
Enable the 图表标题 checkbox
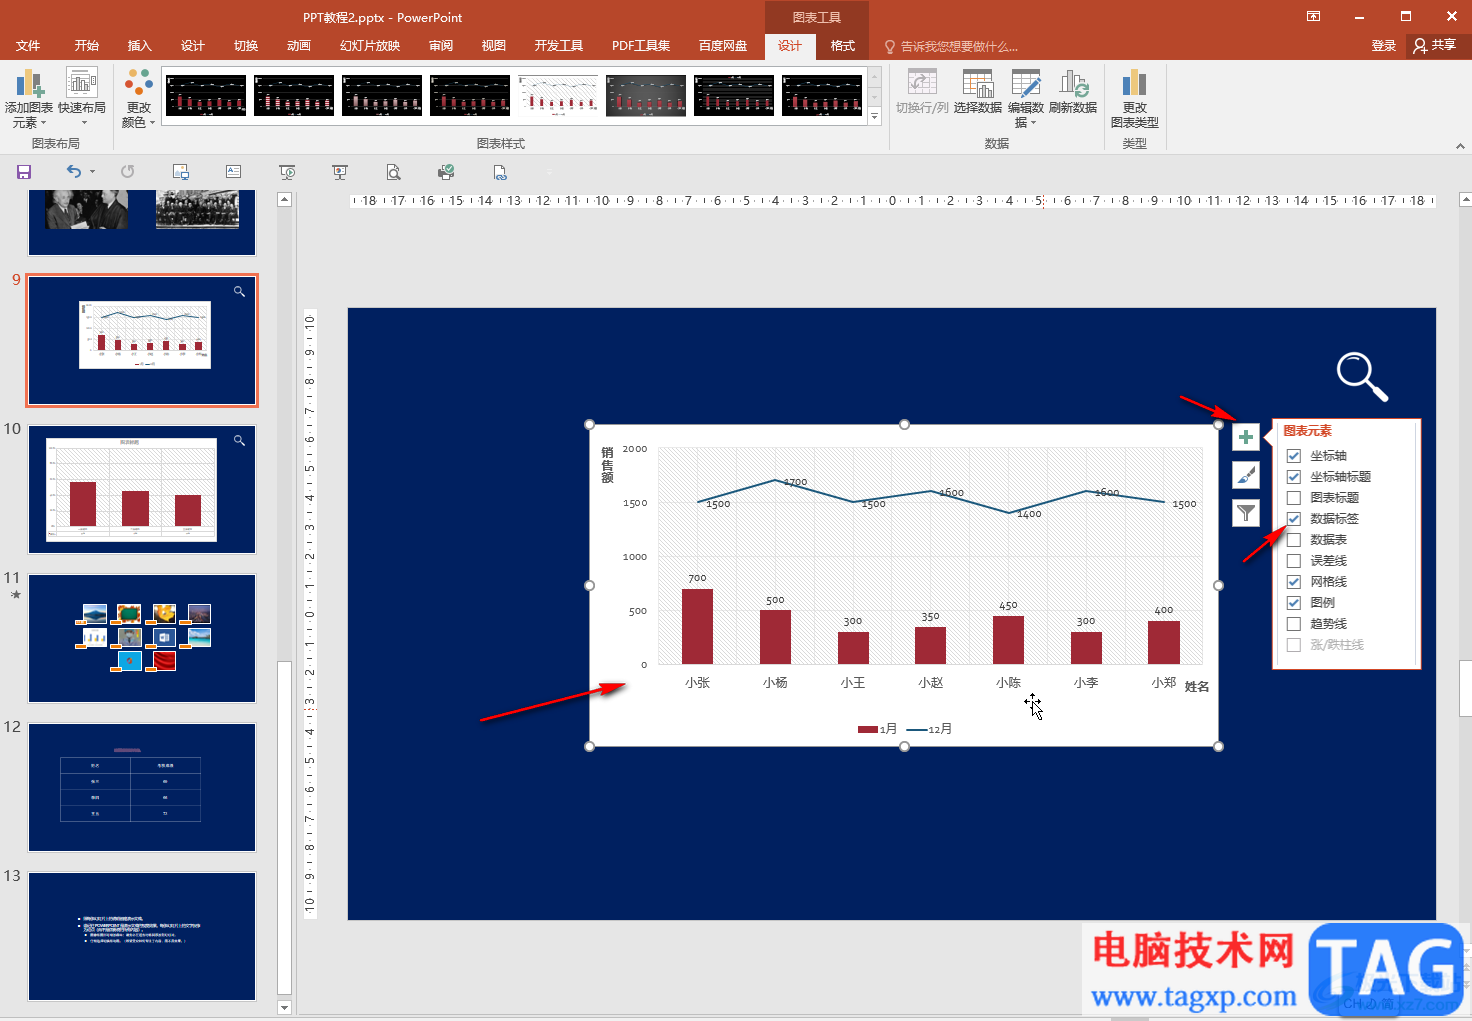click(x=1294, y=498)
